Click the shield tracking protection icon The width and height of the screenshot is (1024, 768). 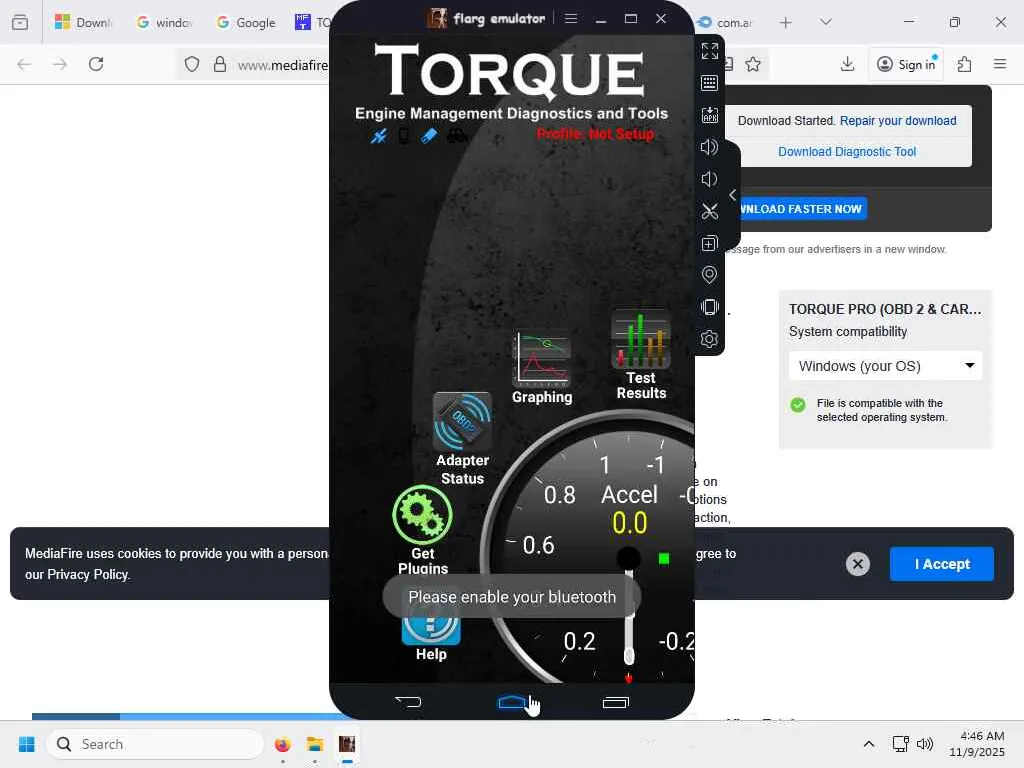[x=191, y=64]
